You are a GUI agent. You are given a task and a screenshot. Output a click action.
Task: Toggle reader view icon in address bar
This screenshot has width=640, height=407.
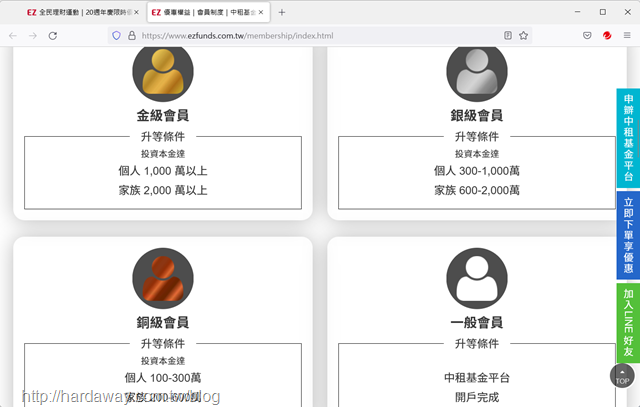(508, 36)
